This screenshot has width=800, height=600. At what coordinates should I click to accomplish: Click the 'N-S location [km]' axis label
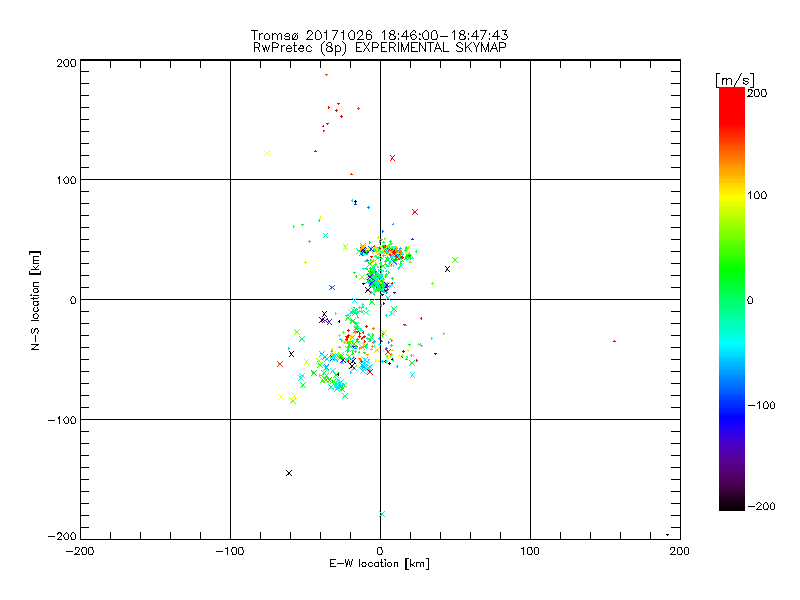[x=35, y=301]
